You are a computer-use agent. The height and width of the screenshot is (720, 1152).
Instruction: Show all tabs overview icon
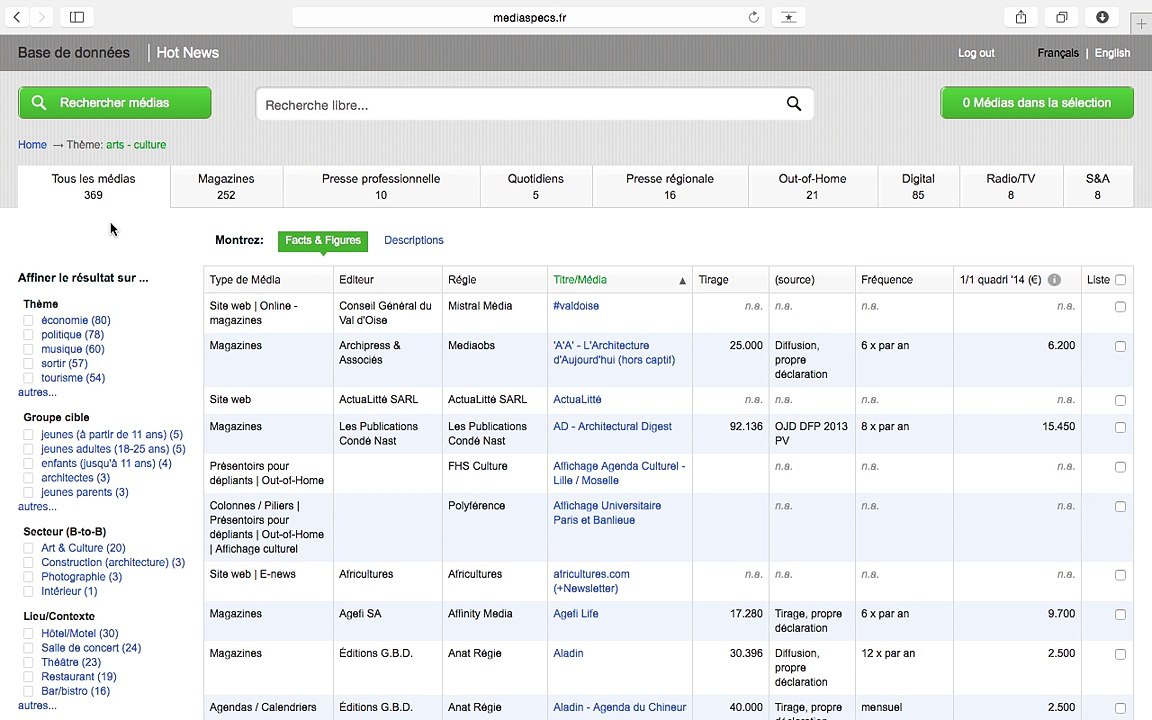[x=1062, y=17]
